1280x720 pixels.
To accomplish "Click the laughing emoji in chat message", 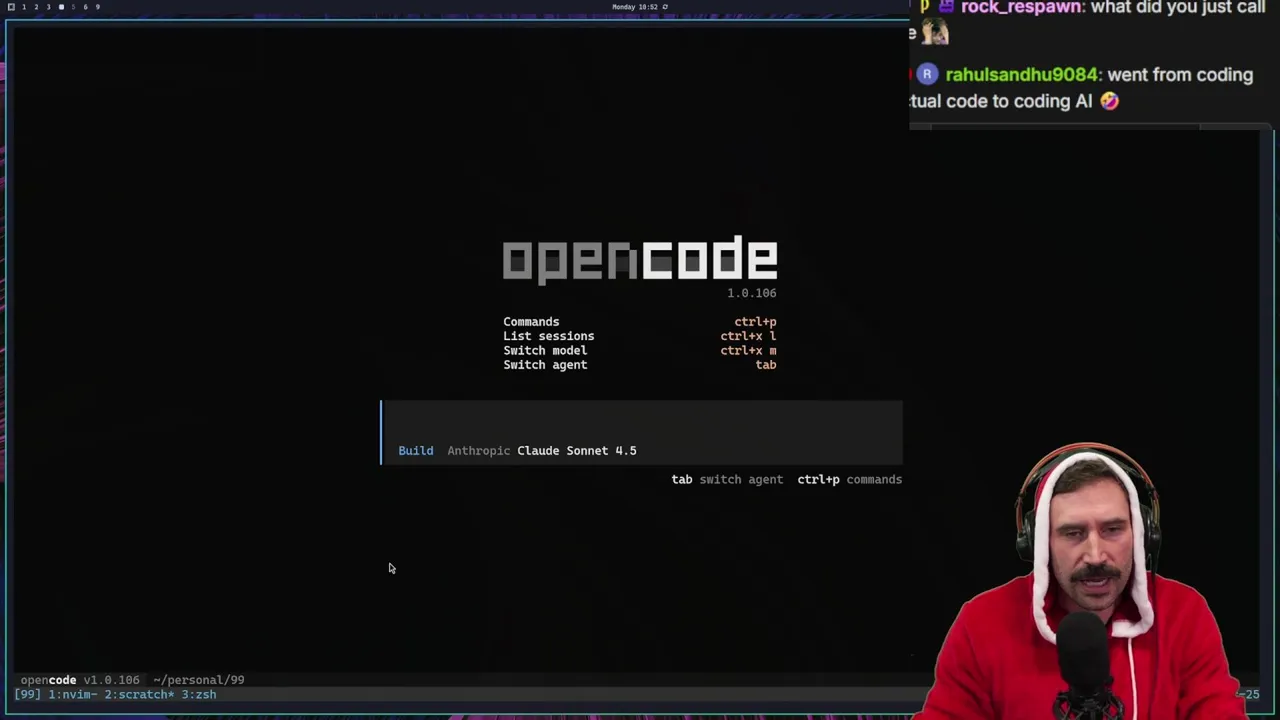I will pyautogui.click(x=1109, y=101).
